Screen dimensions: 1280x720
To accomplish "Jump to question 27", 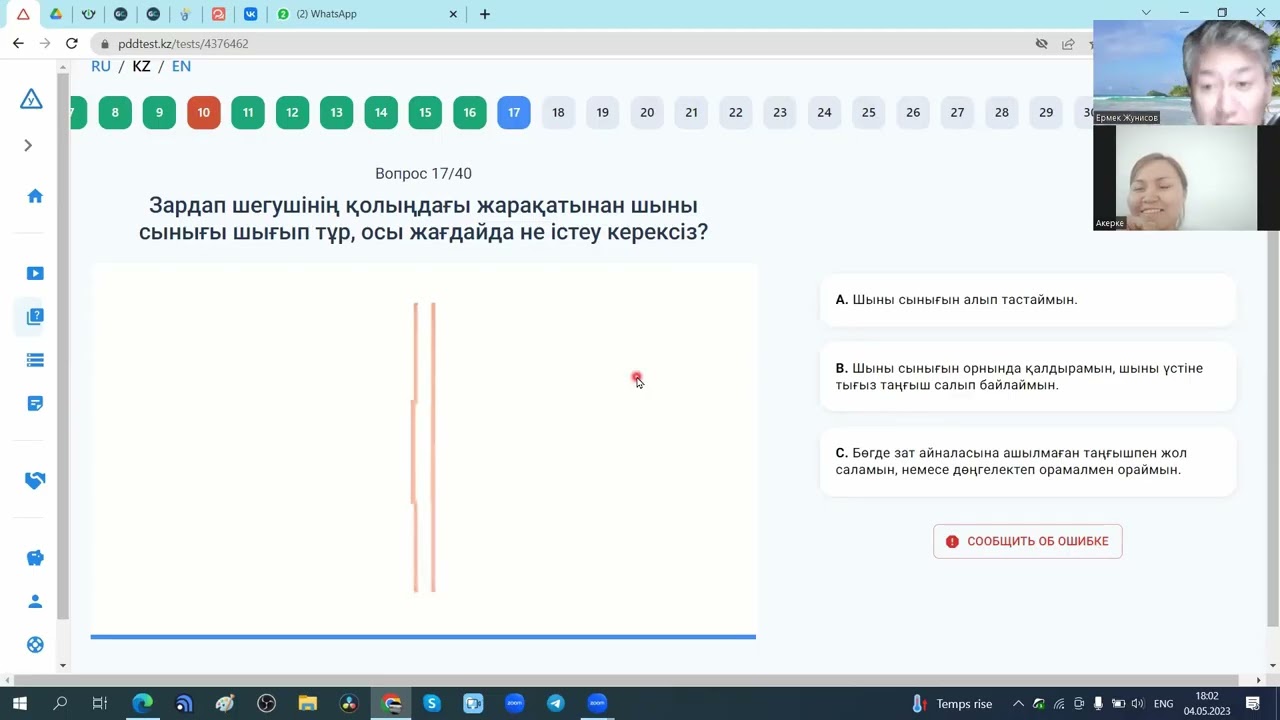I will tap(957, 112).
